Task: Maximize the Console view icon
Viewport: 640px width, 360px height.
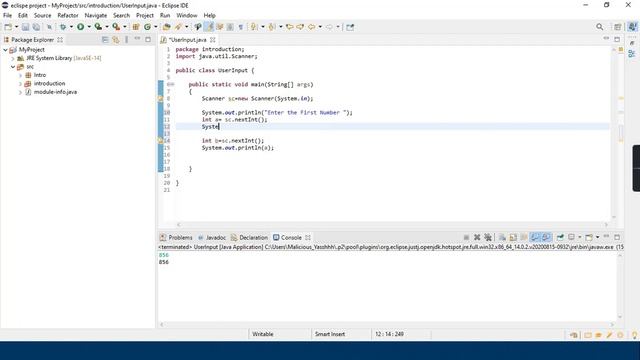Action: (617, 237)
